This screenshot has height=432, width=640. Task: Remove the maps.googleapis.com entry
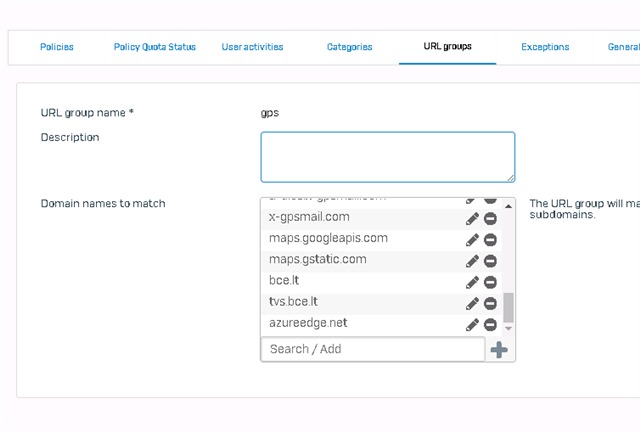click(x=490, y=240)
